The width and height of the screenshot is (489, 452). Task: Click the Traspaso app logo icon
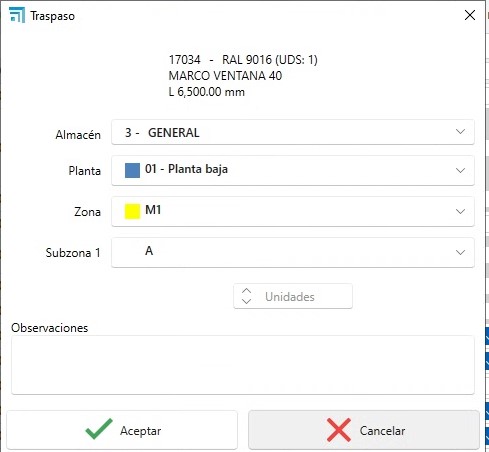(17, 15)
